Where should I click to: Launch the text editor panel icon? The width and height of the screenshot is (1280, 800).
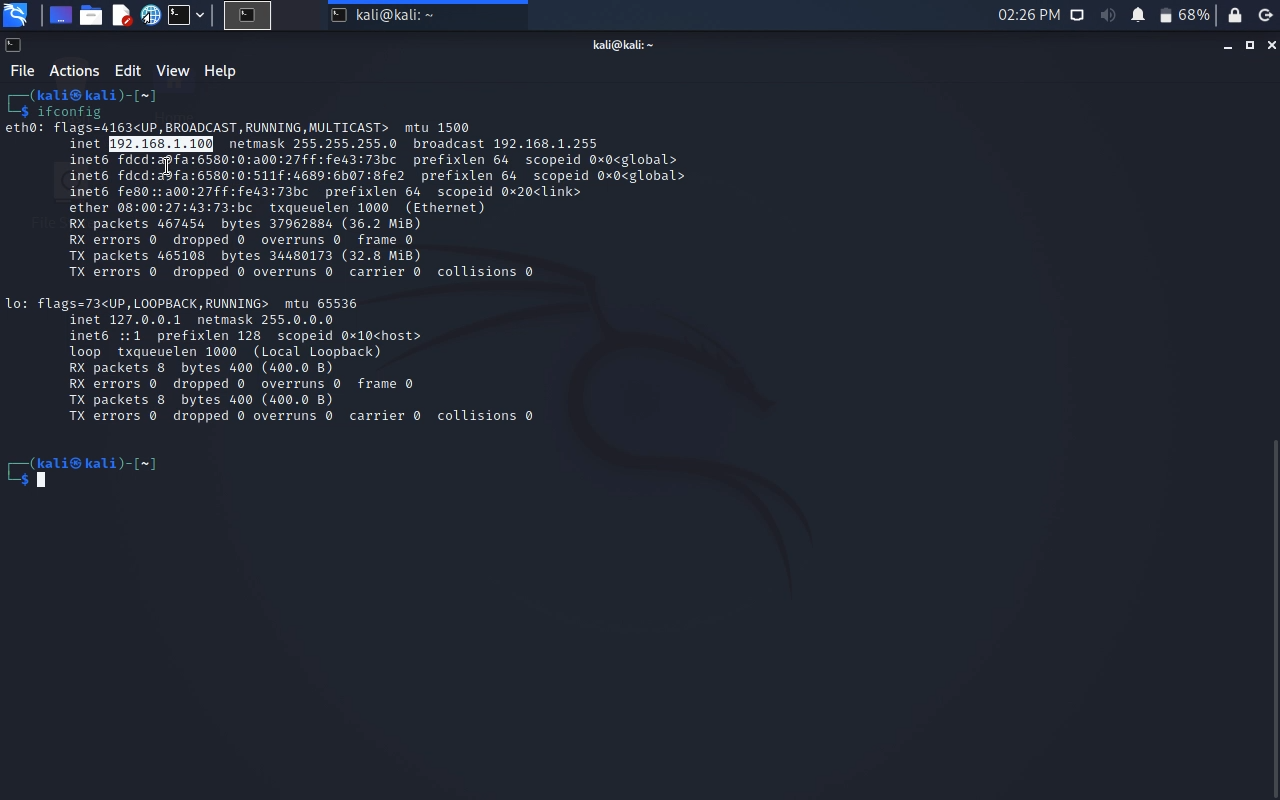tap(121, 15)
